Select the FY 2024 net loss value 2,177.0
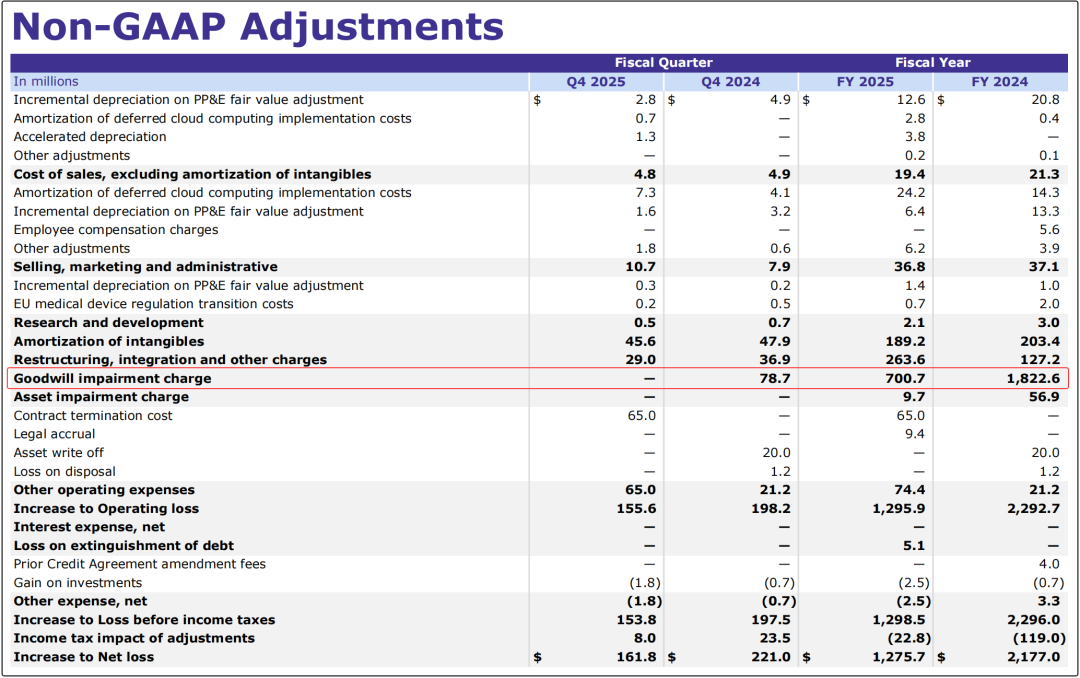This screenshot has height=678, width=1080. tap(1033, 657)
